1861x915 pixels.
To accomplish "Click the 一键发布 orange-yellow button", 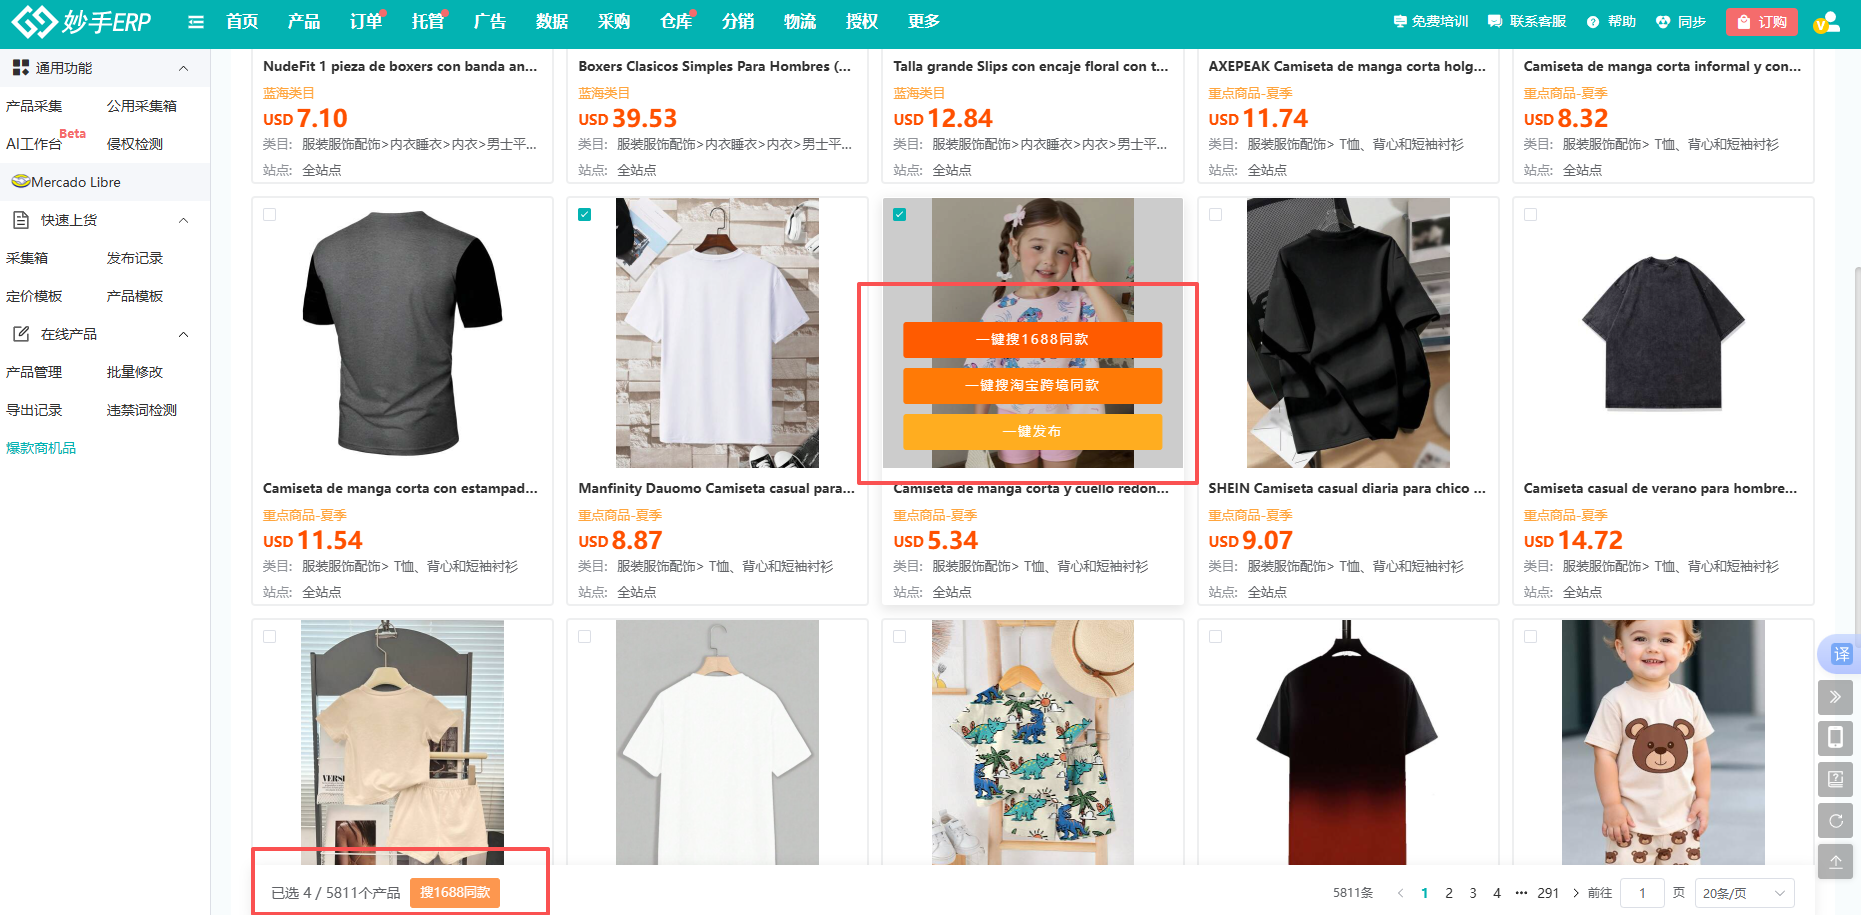I will pyautogui.click(x=1032, y=432).
